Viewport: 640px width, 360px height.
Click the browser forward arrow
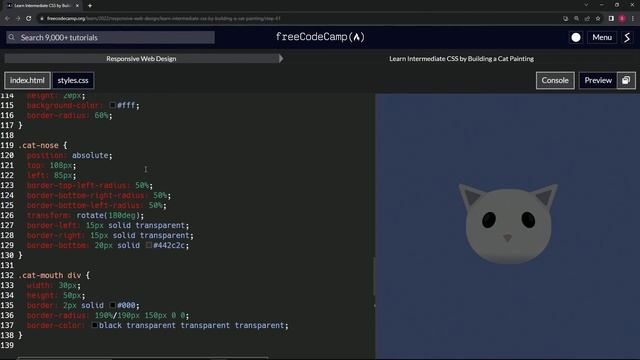pyautogui.click(x=18, y=18)
